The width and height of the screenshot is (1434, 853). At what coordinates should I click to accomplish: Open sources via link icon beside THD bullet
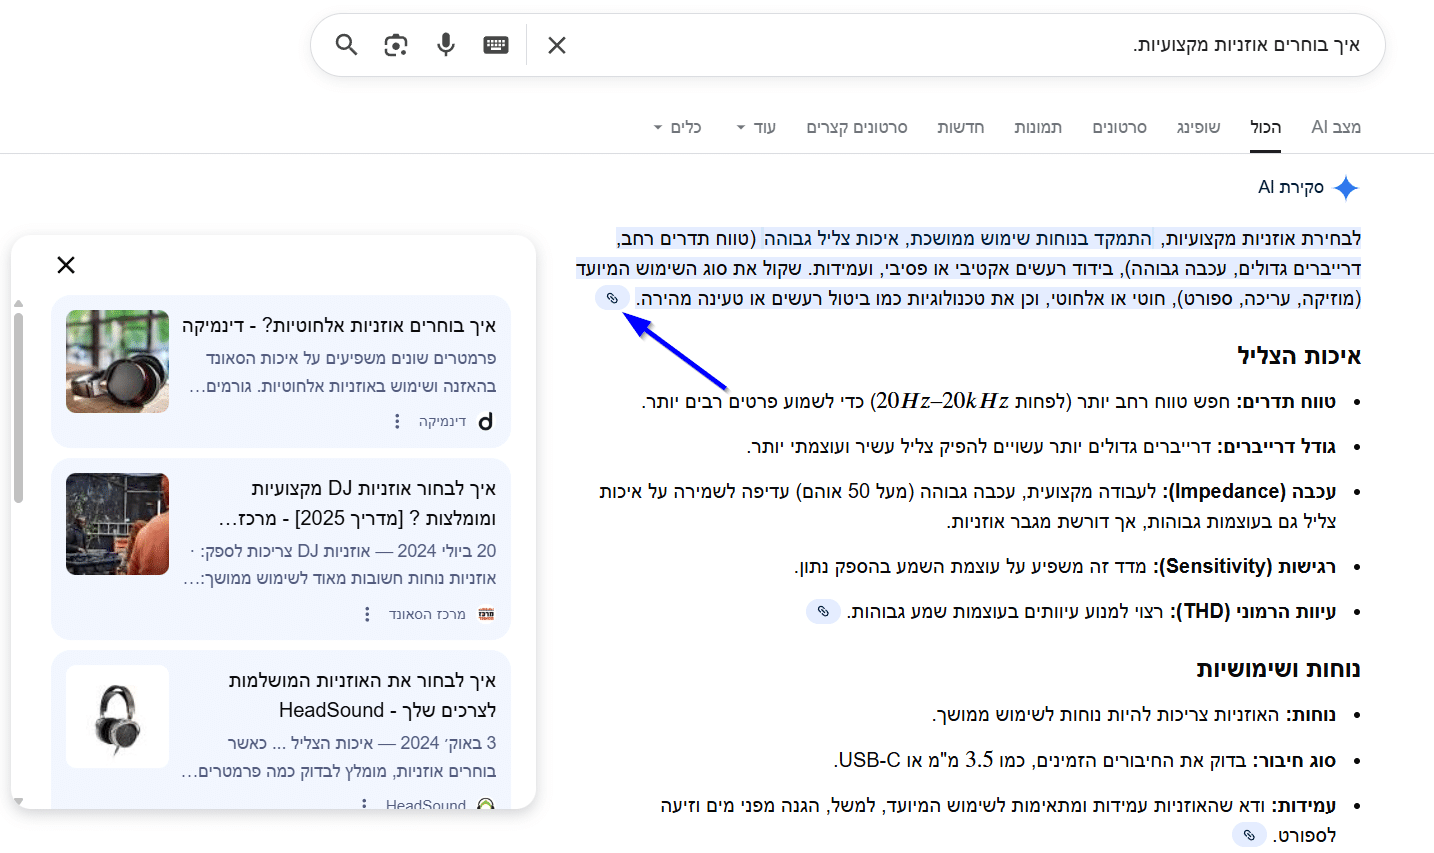822,610
